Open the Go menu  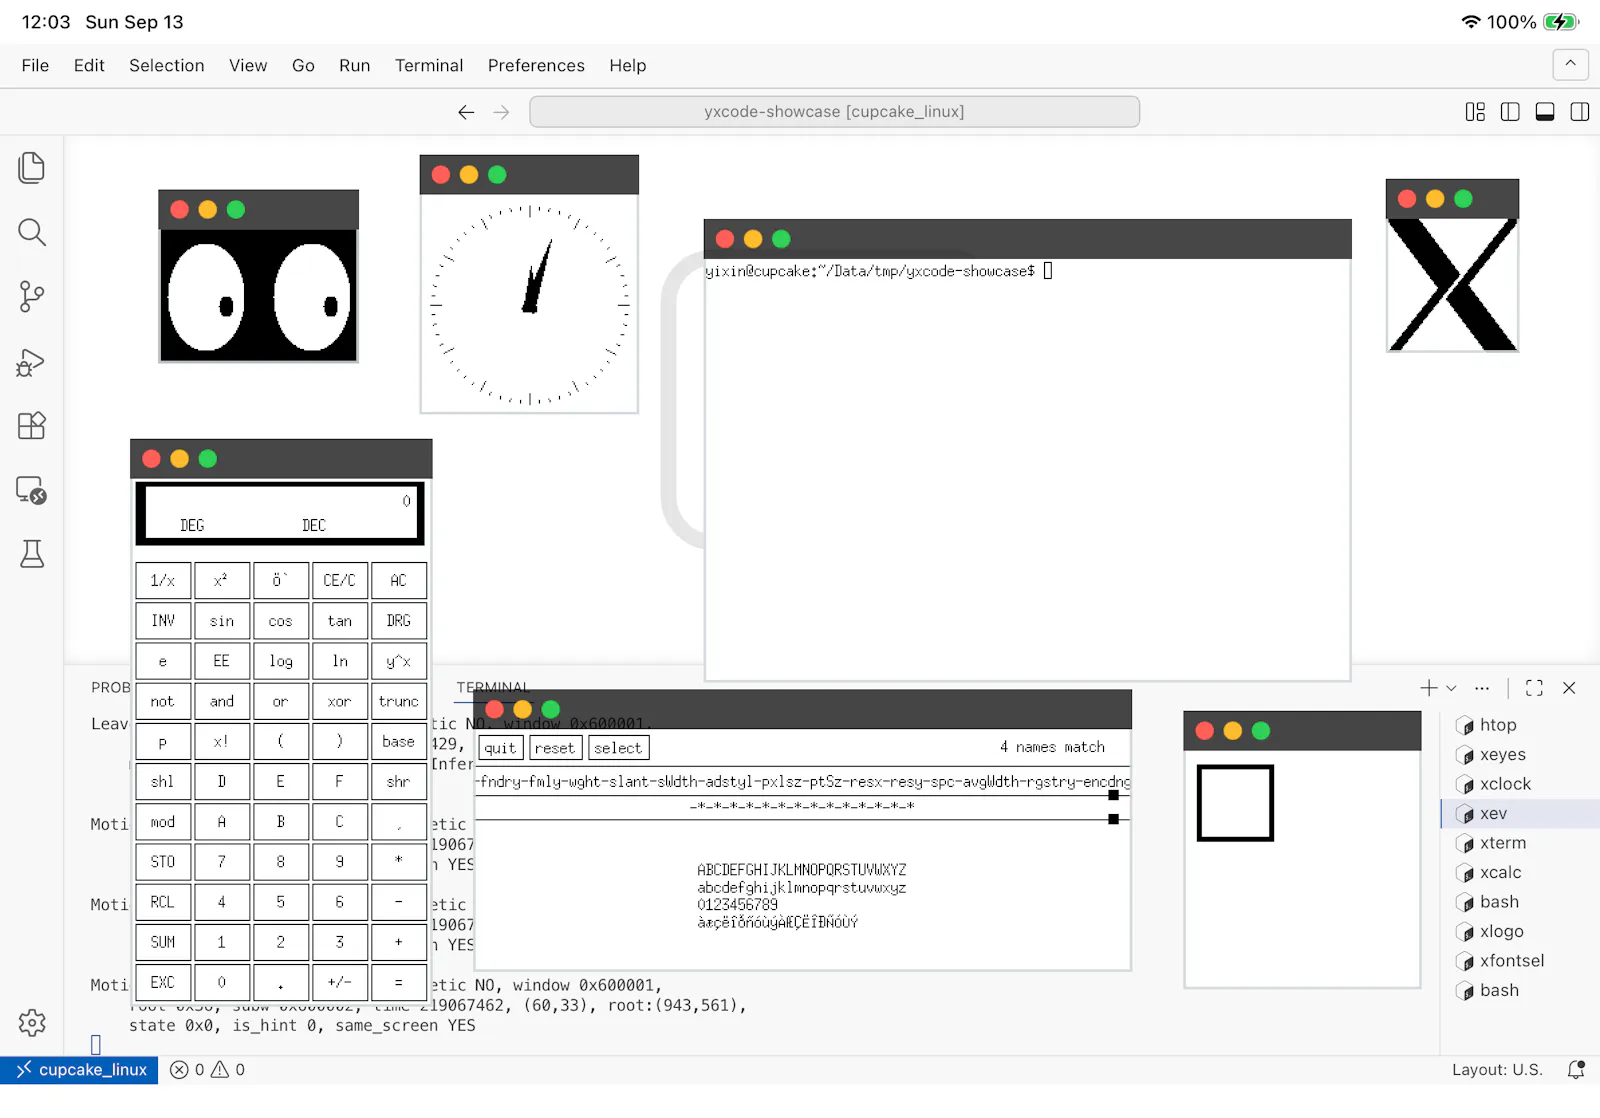[x=303, y=65]
